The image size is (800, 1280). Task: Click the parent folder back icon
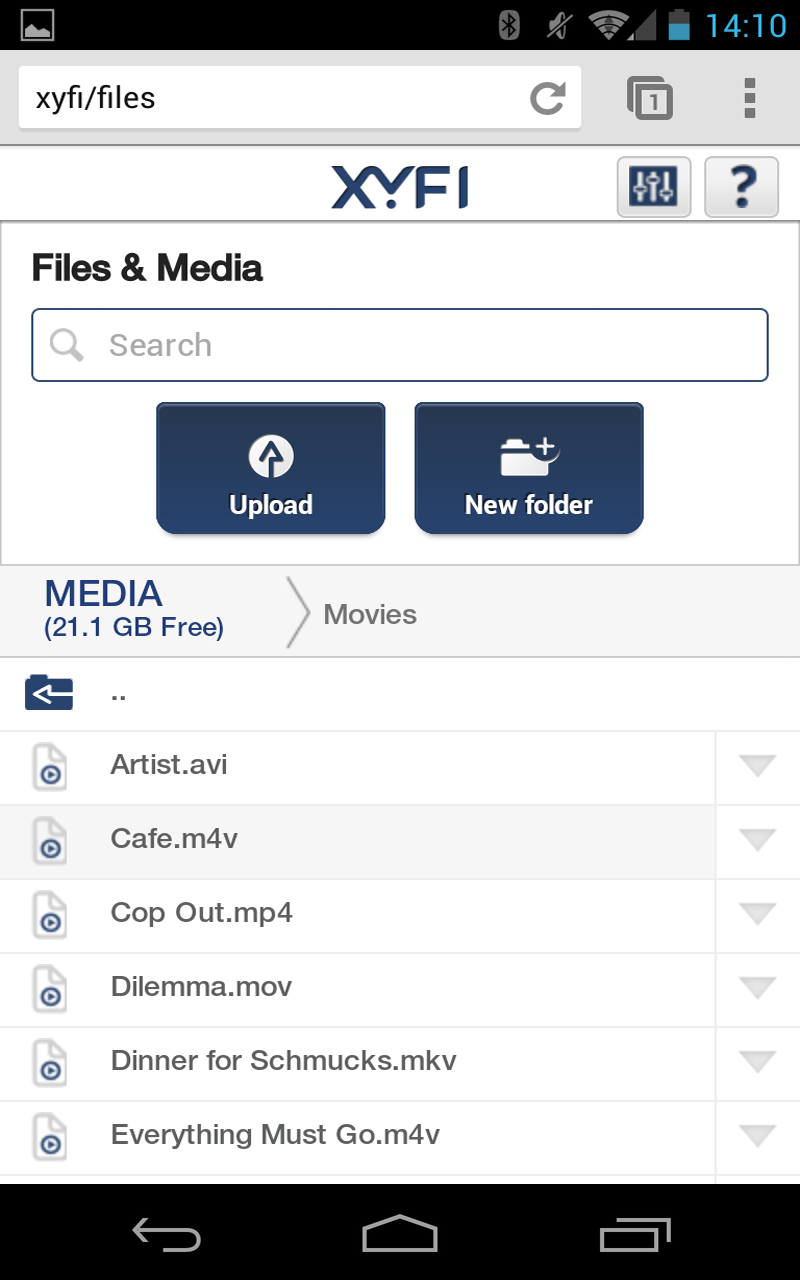point(49,692)
